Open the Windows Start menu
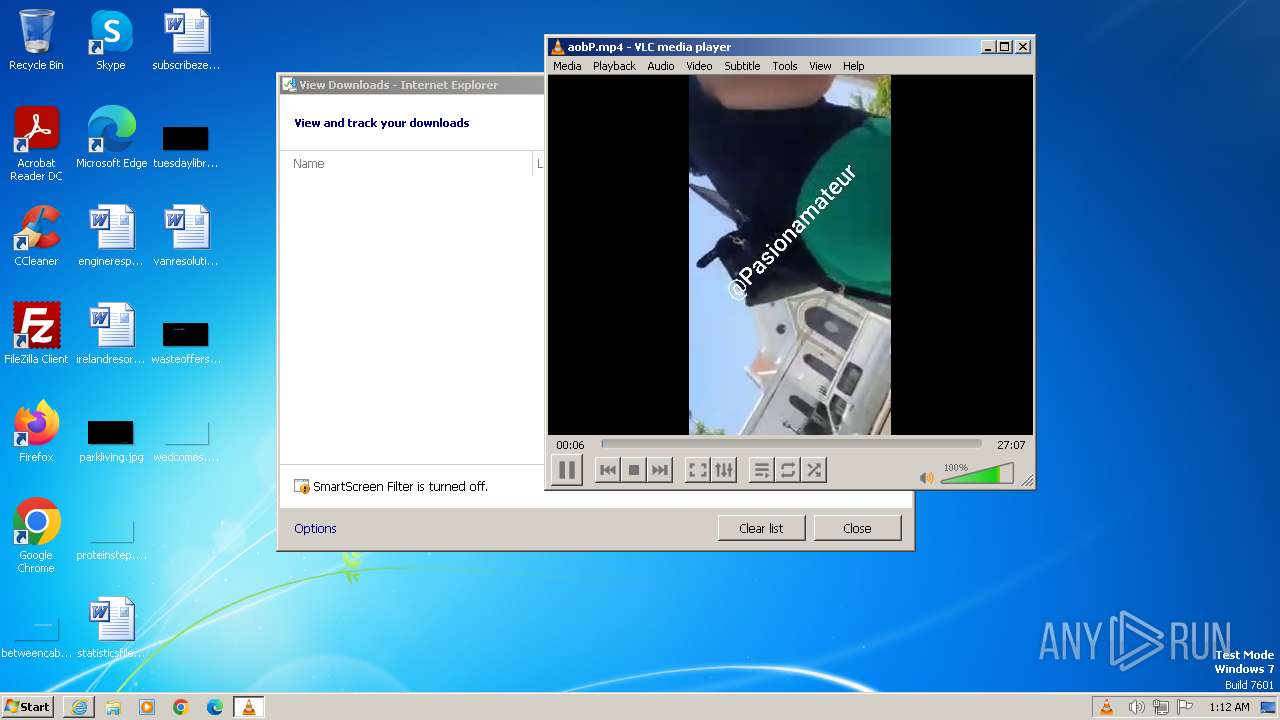Image resolution: width=1280 pixels, height=720 pixels. pos(27,706)
